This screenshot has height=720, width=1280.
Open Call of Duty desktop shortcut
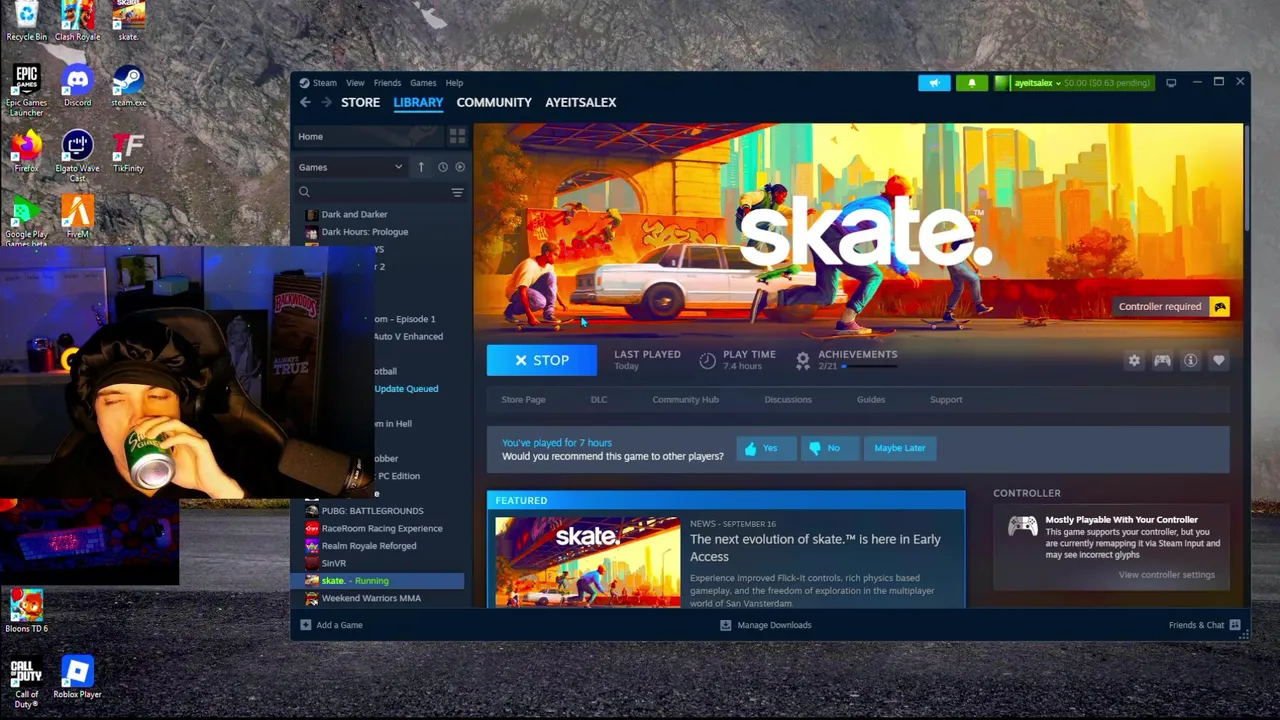(x=26, y=682)
